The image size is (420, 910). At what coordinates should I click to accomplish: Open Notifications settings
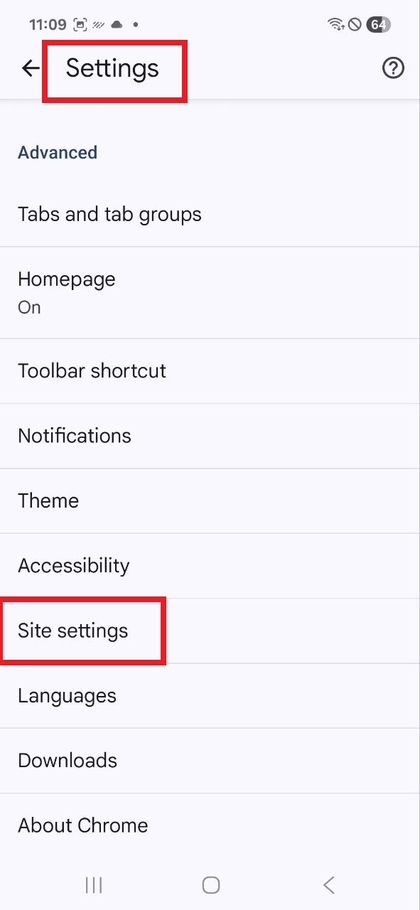(210, 436)
